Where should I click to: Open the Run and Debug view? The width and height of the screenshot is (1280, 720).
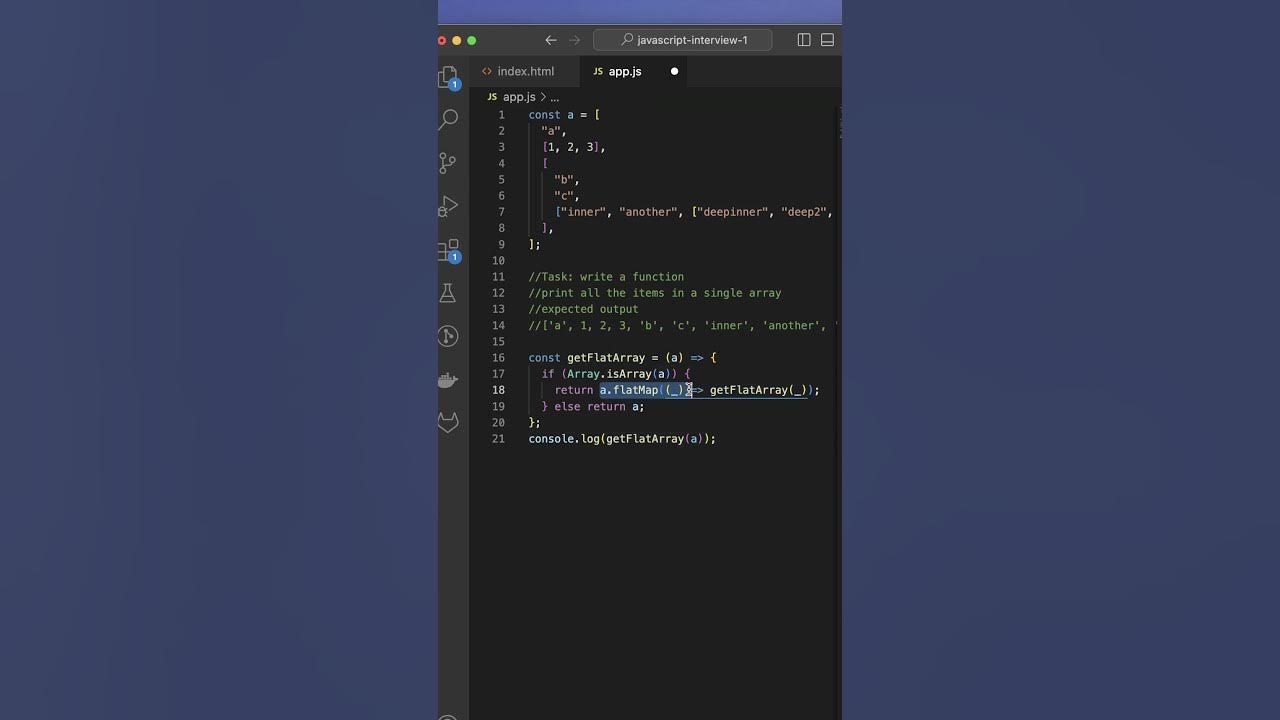pyautogui.click(x=448, y=206)
